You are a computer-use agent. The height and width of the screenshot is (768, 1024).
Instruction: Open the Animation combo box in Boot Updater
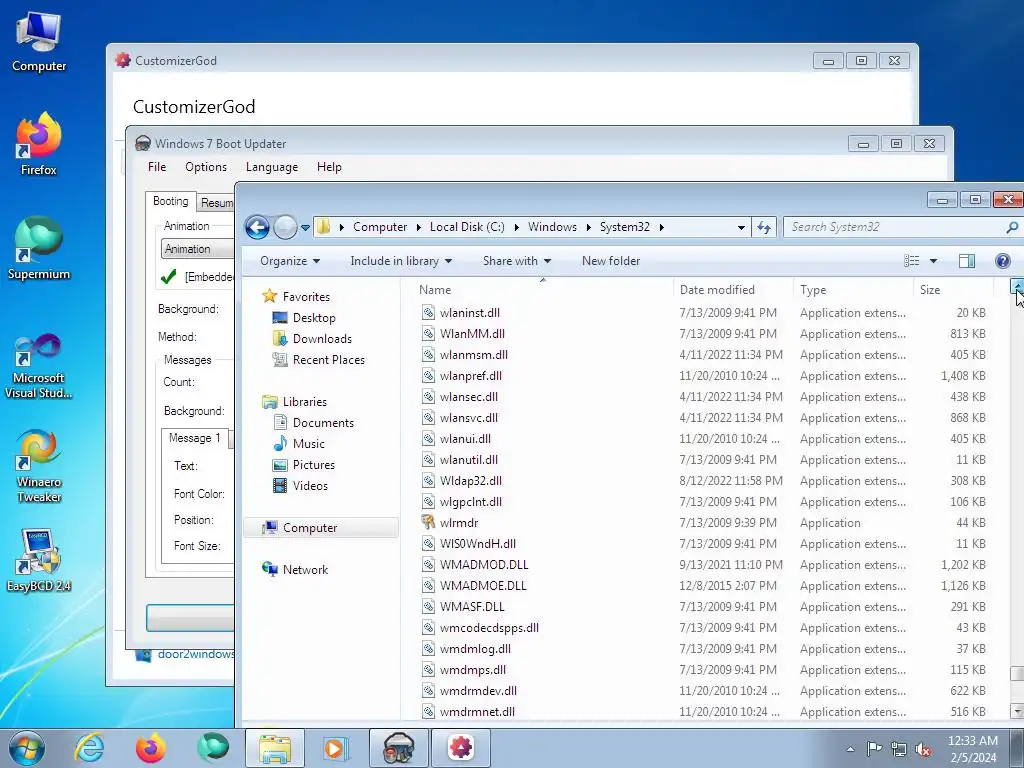coord(198,249)
